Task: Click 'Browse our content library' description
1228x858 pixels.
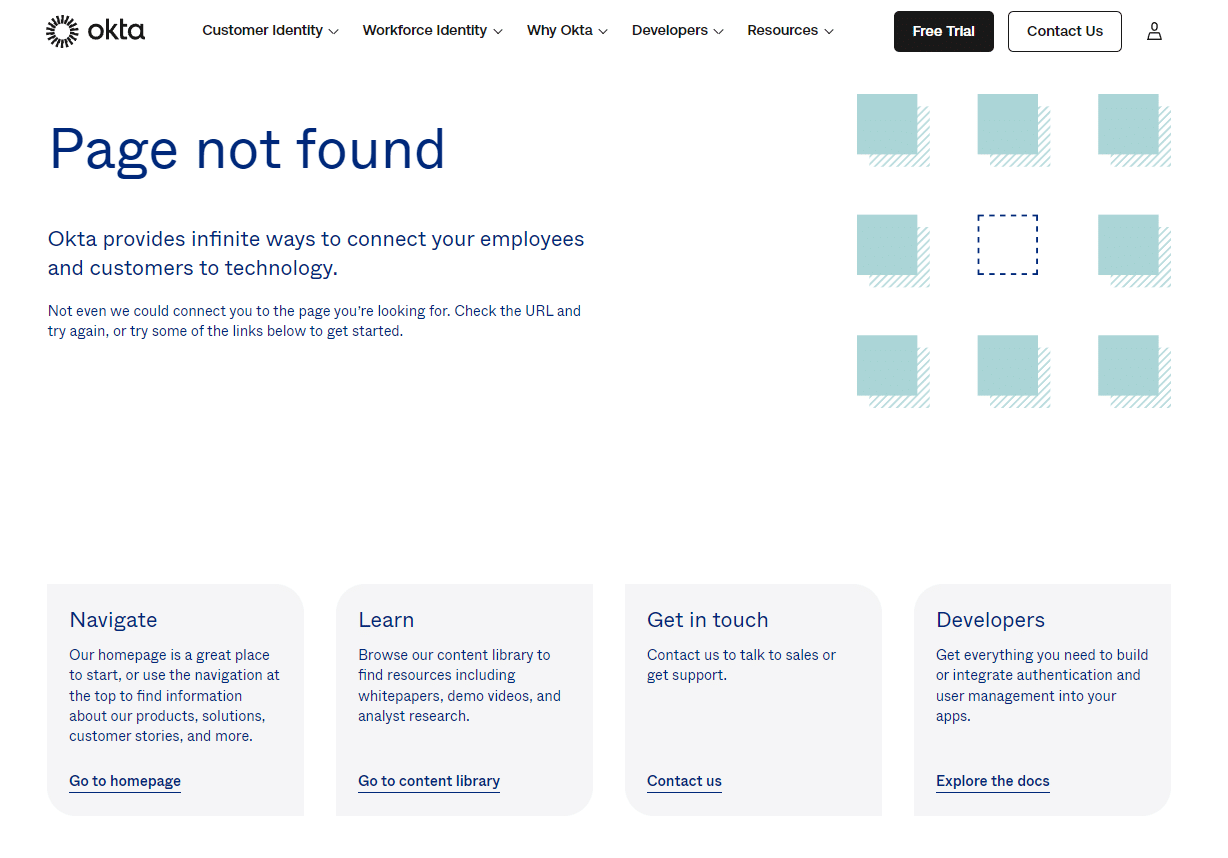Action: [459, 686]
